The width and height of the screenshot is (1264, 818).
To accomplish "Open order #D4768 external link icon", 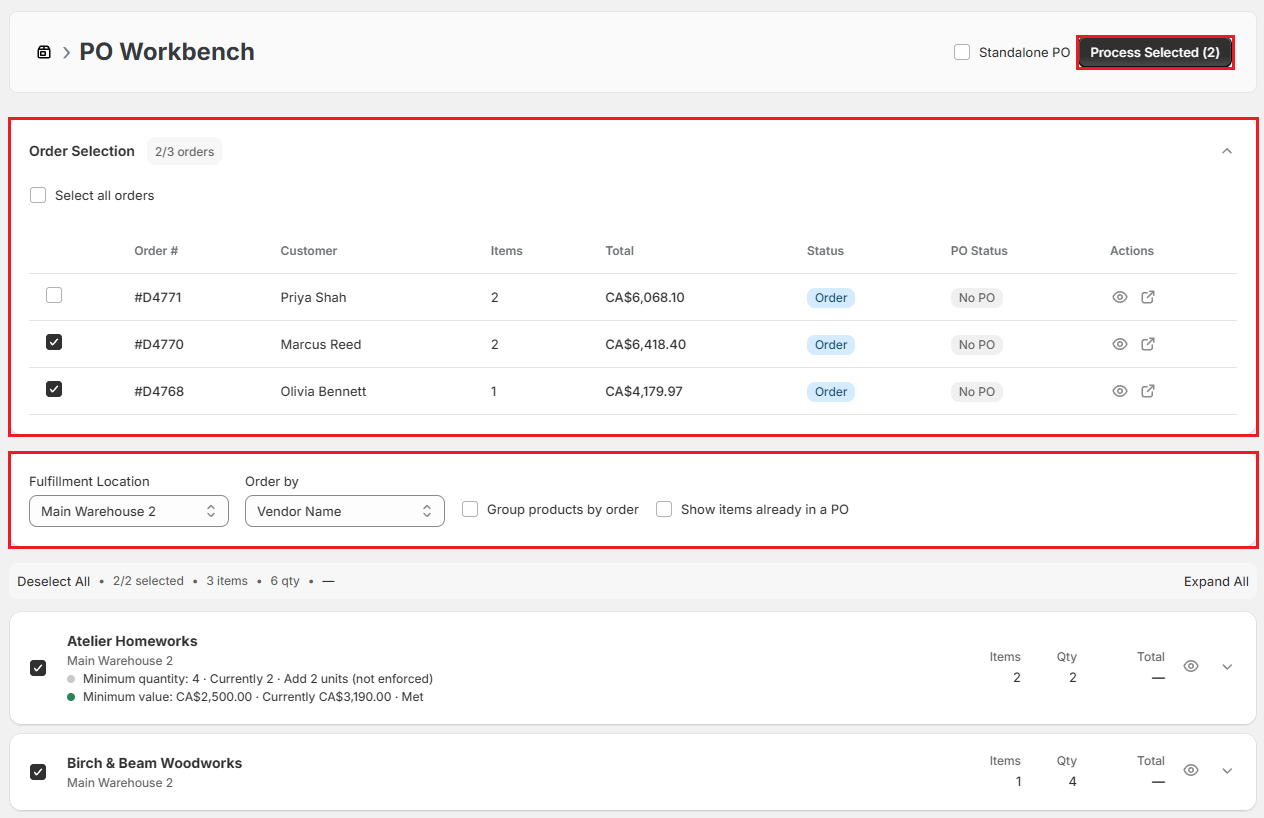I will (x=1148, y=391).
